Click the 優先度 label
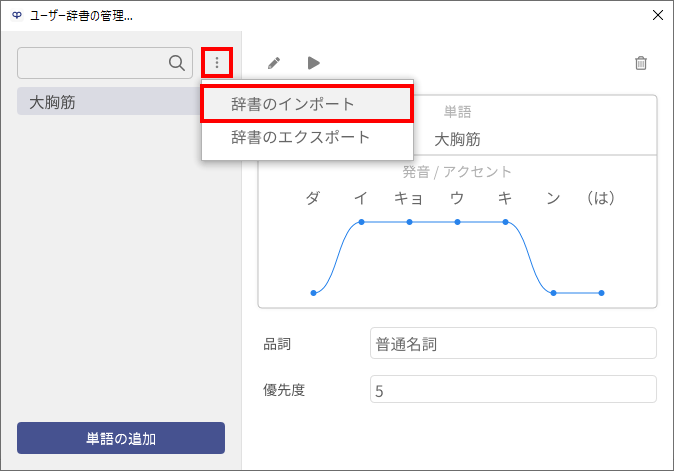The height and width of the screenshot is (471, 674). (284, 390)
